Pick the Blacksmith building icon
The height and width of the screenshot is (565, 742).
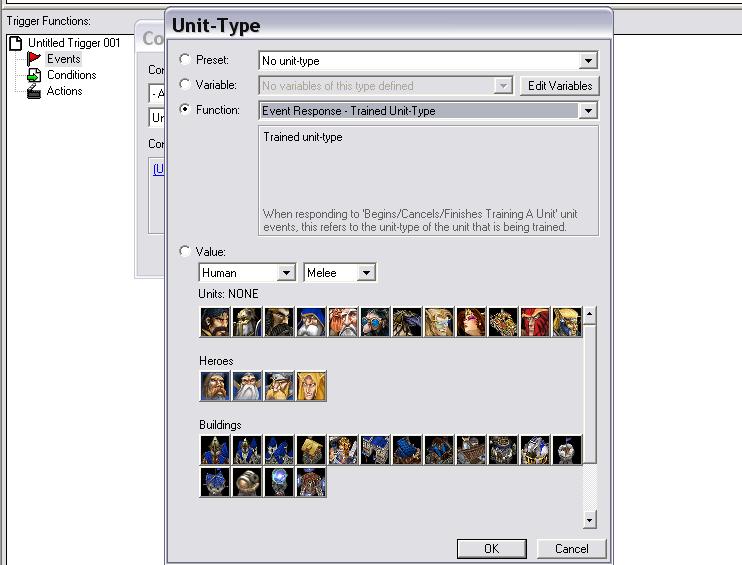pos(439,450)
